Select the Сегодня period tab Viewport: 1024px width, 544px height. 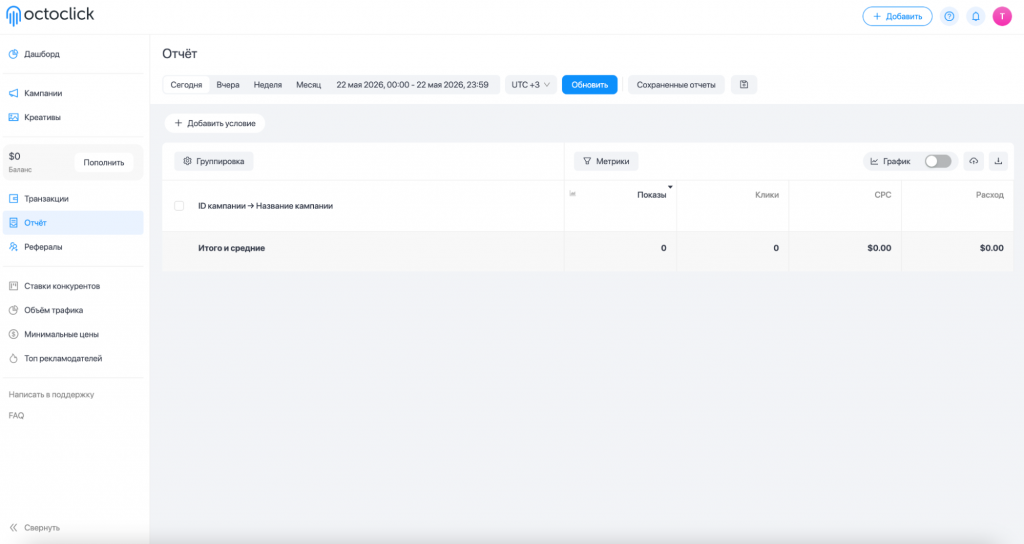tap(186, 84)
